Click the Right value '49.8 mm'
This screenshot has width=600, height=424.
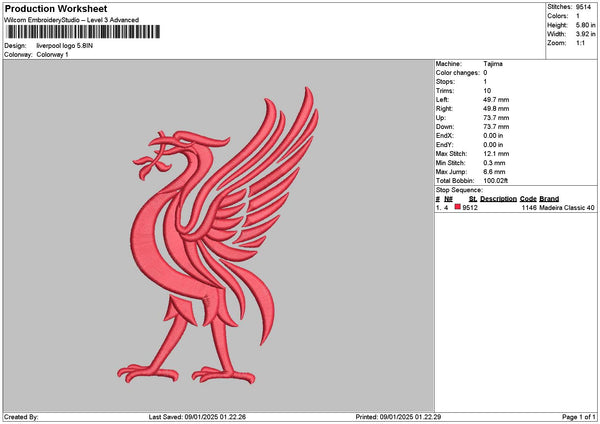(x=496, y=109)
